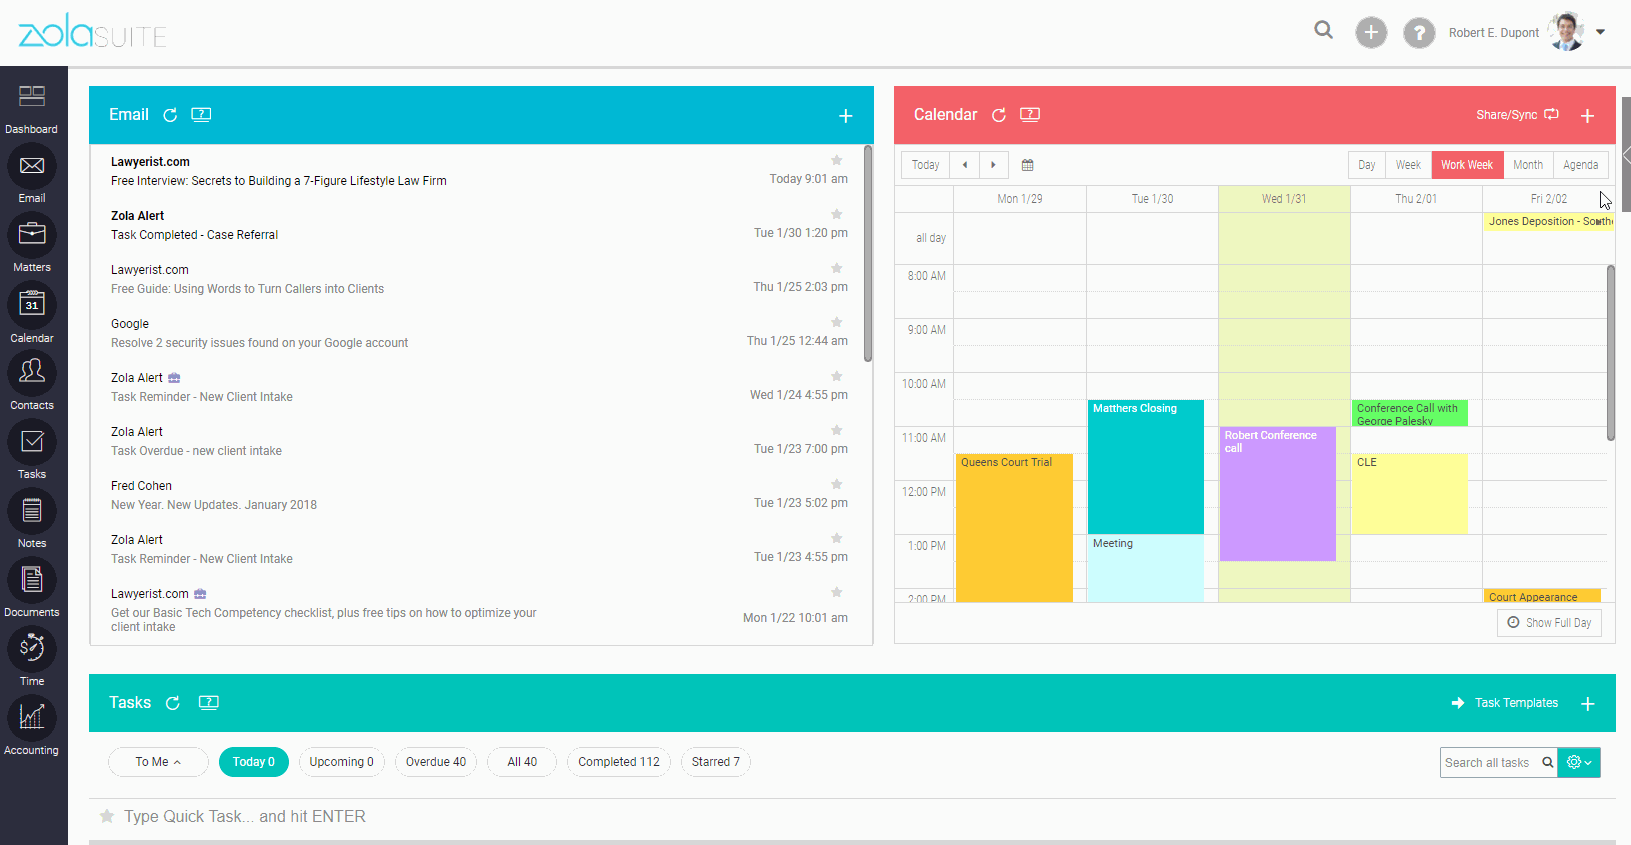Refresh the Email panel
The height and width of the screenshot is (845, 1631).
(x=170, y=115)
